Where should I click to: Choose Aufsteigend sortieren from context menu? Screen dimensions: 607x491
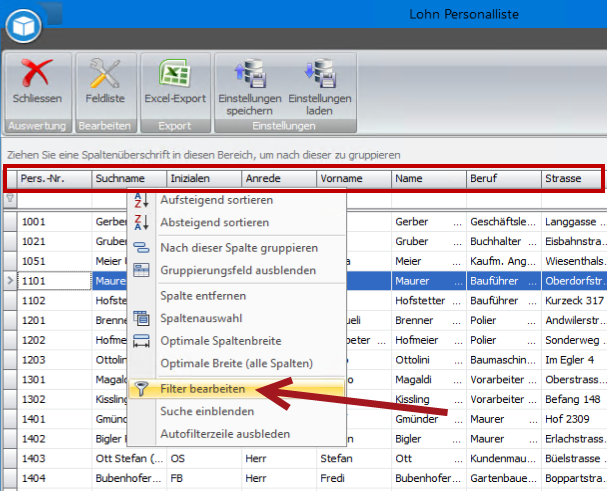(x=215, y=201)
